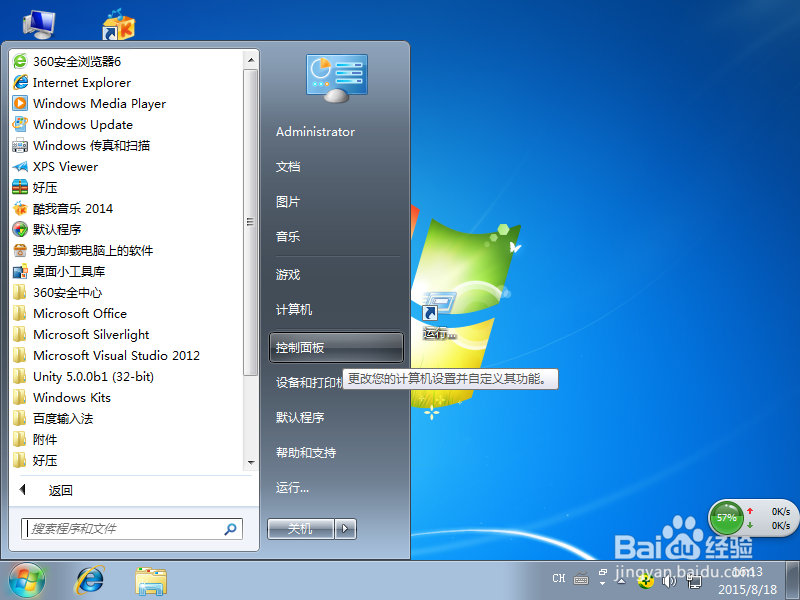The image size is (800, 600).
Task: Open the 运行... desktop shortcut
Action: (x=439, y=315)
